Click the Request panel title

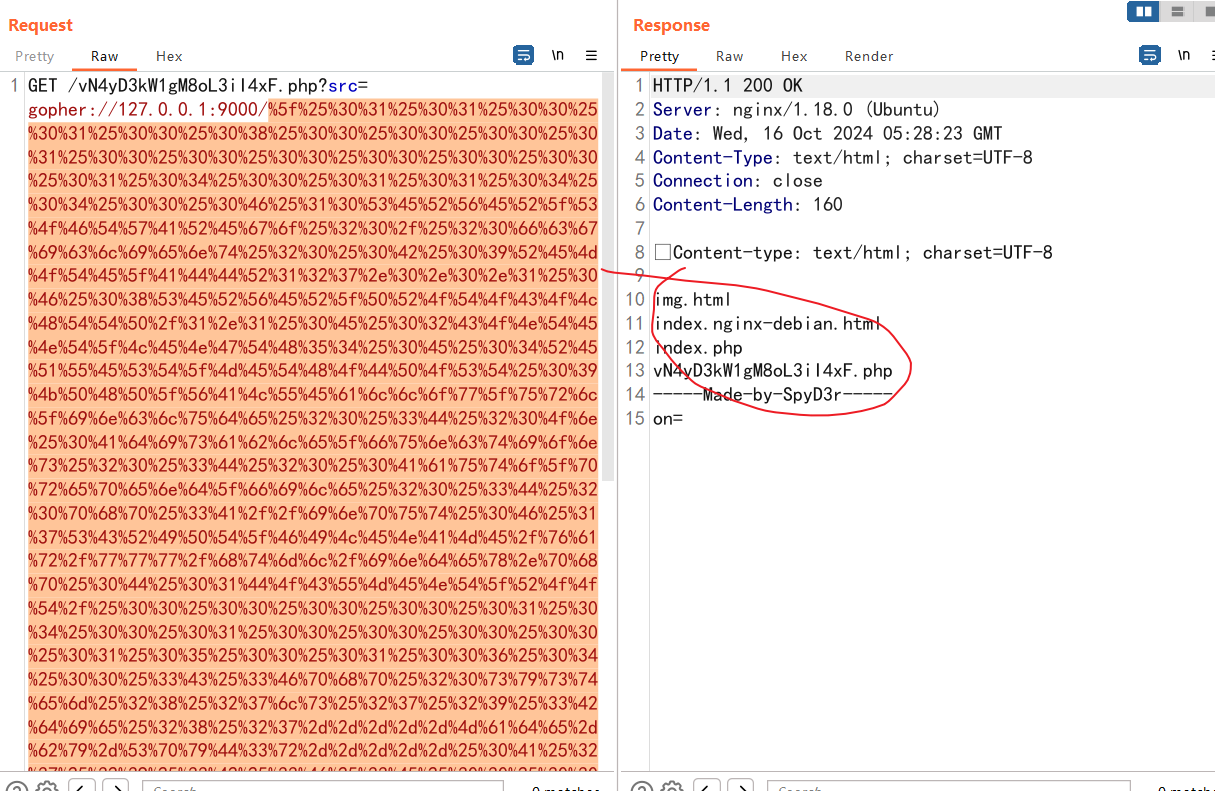tap(41, 25)
